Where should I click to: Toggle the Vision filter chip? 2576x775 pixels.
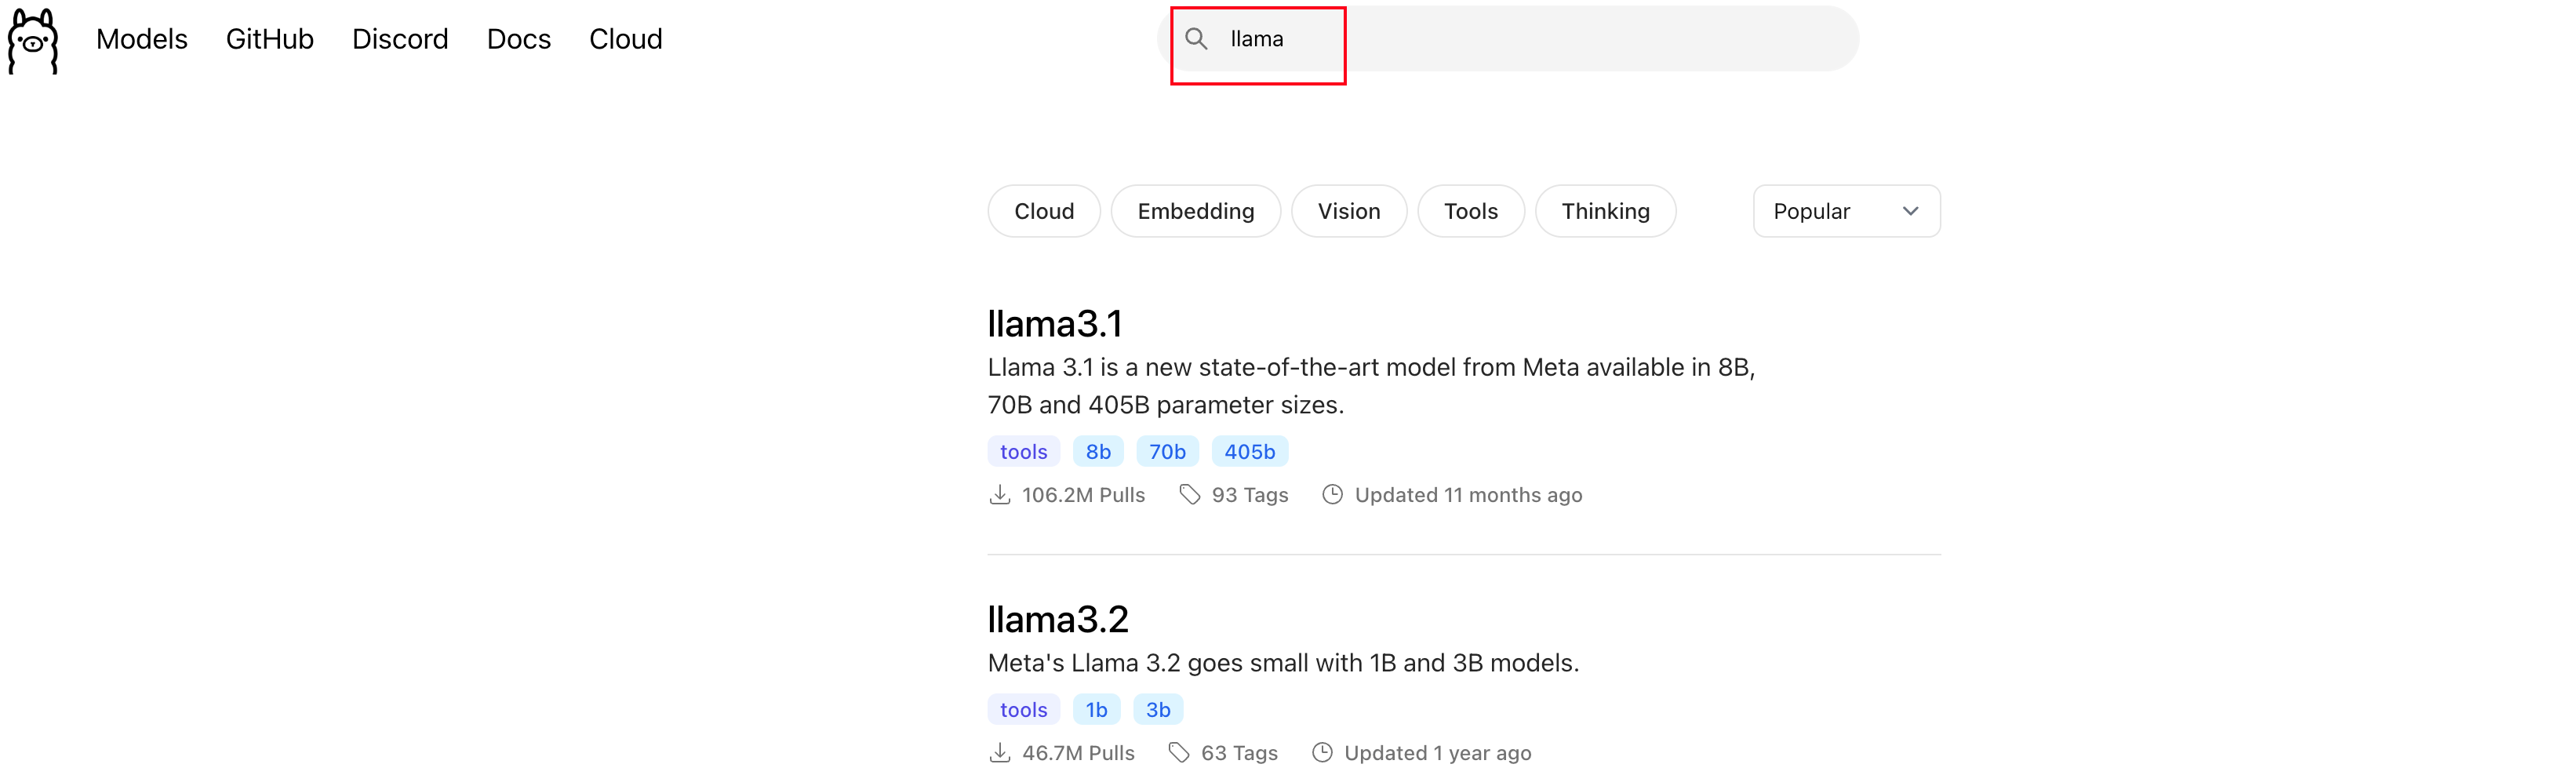[x=1349, y=211]
